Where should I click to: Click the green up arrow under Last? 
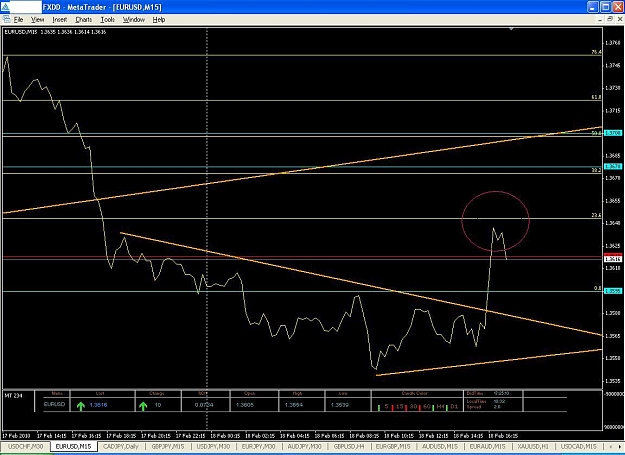81,406
